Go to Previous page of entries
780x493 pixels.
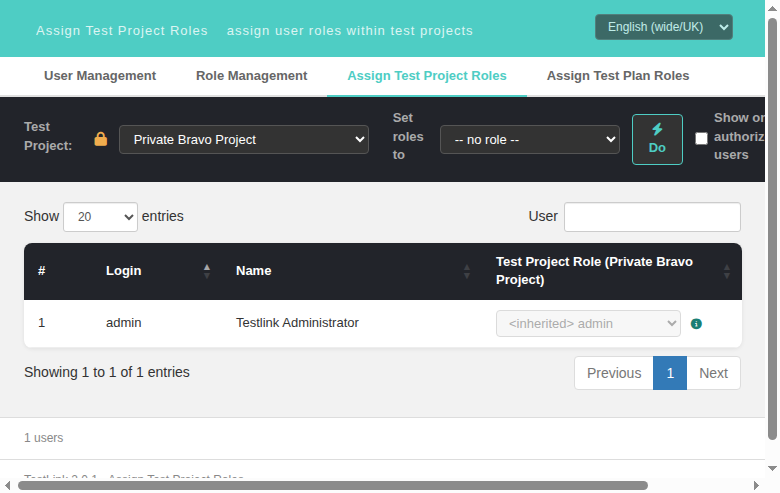point(614,373)
